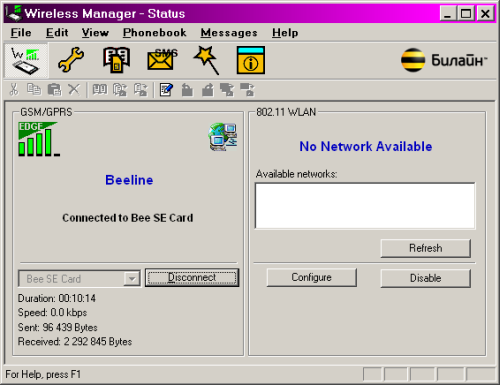This screenshot has width=500, height=385.
Task: Click the Sent 96 439 Bytes readout
Action: (58, 327)
